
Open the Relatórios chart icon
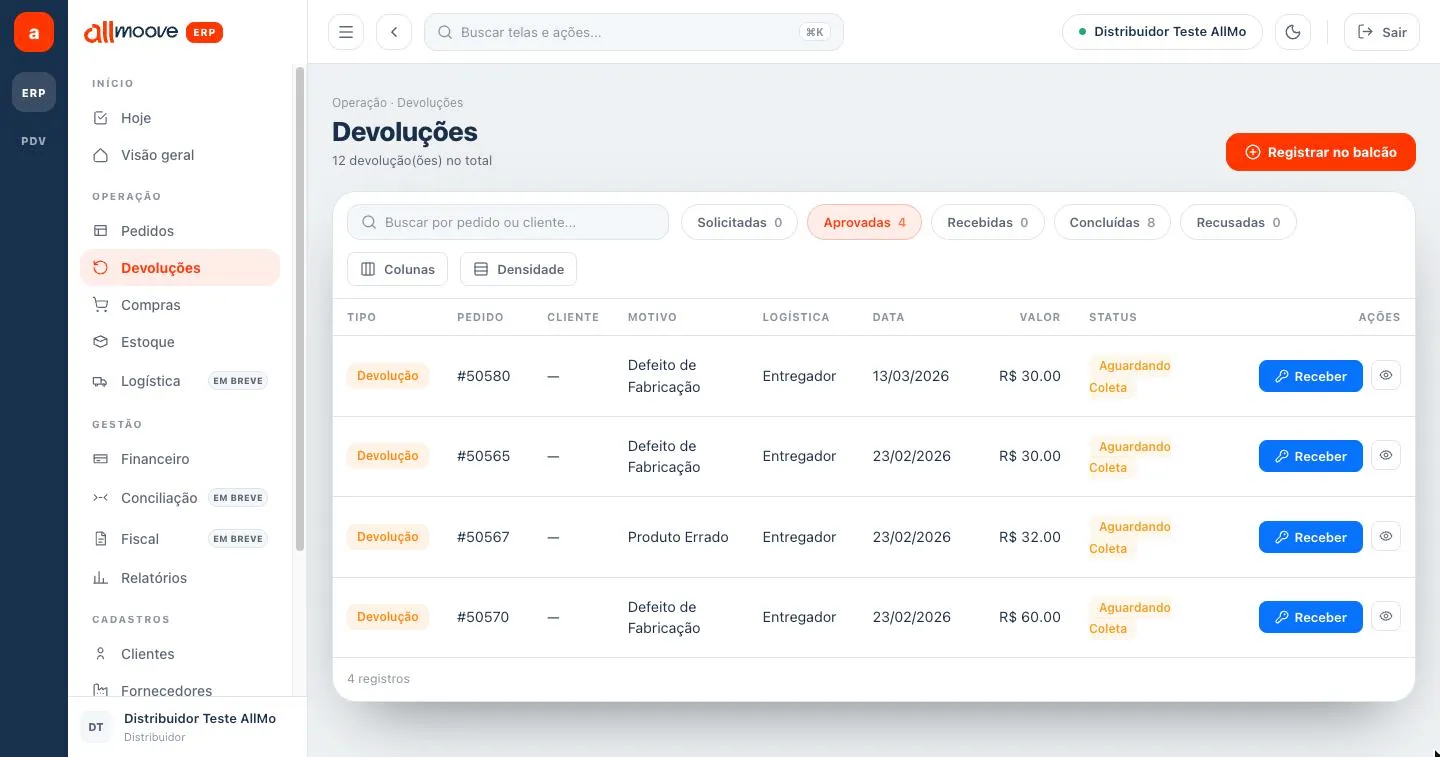point(100,578)
